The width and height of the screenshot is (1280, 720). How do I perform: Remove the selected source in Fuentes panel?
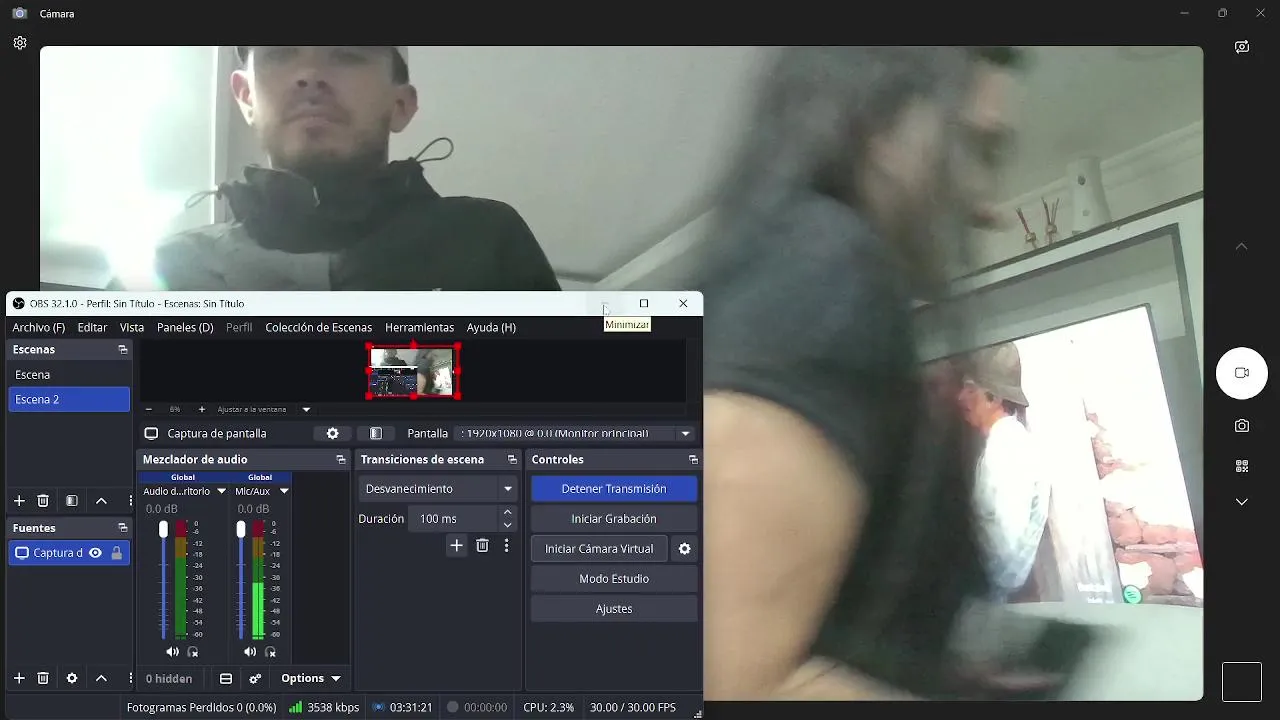[43, 678]
